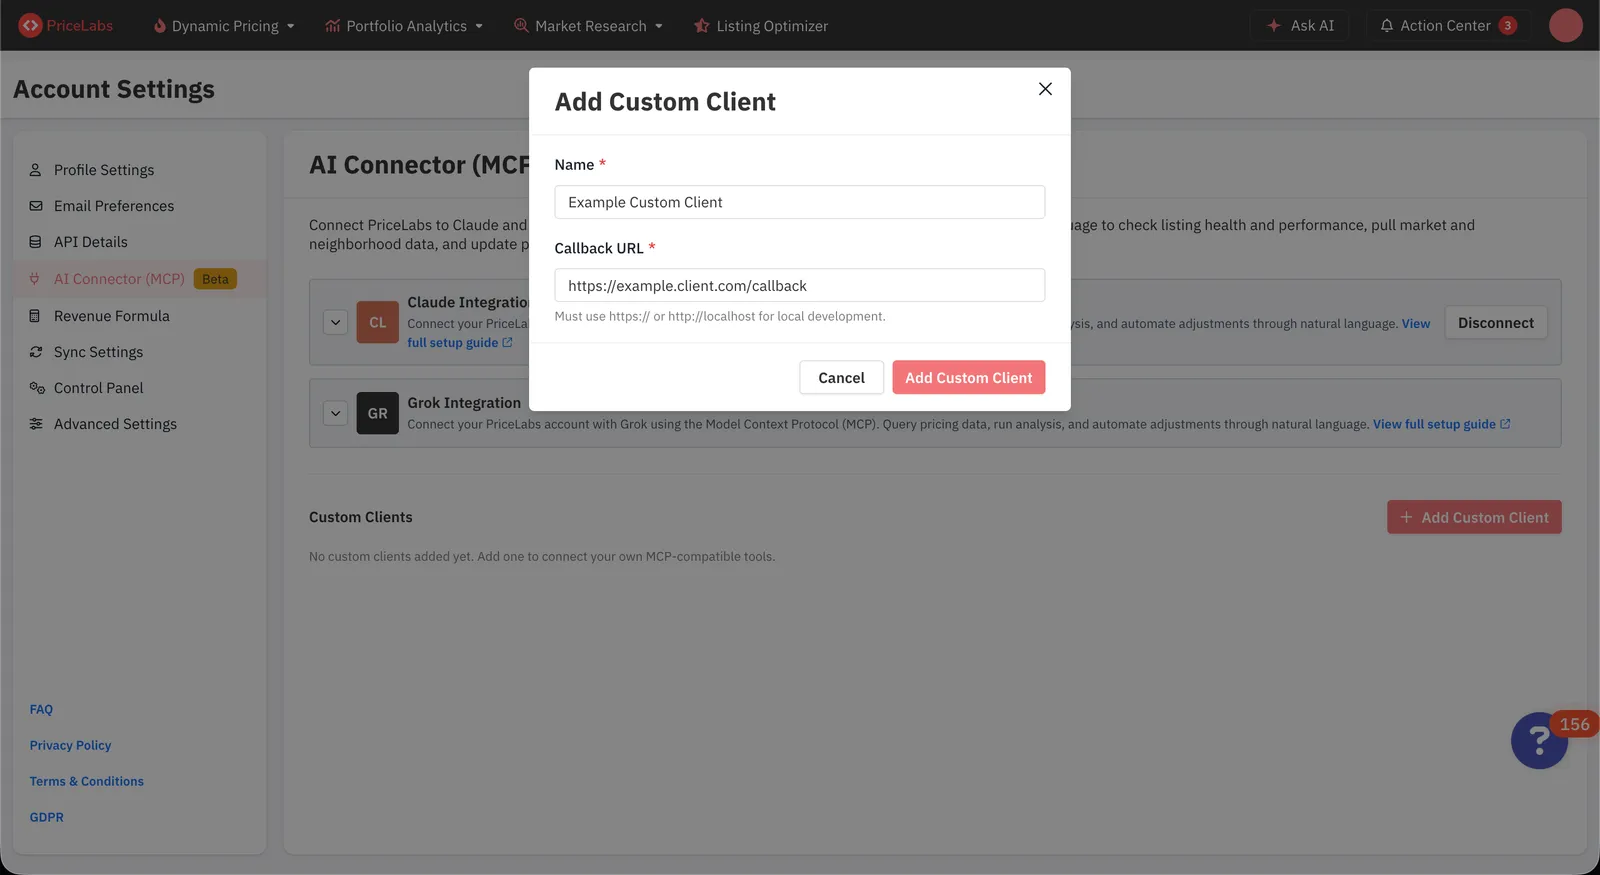The height and width of the screenshot is (875, 1600).
Task: Confirm with the dialog's Add Custom Client button
Action: coord(969,378)
